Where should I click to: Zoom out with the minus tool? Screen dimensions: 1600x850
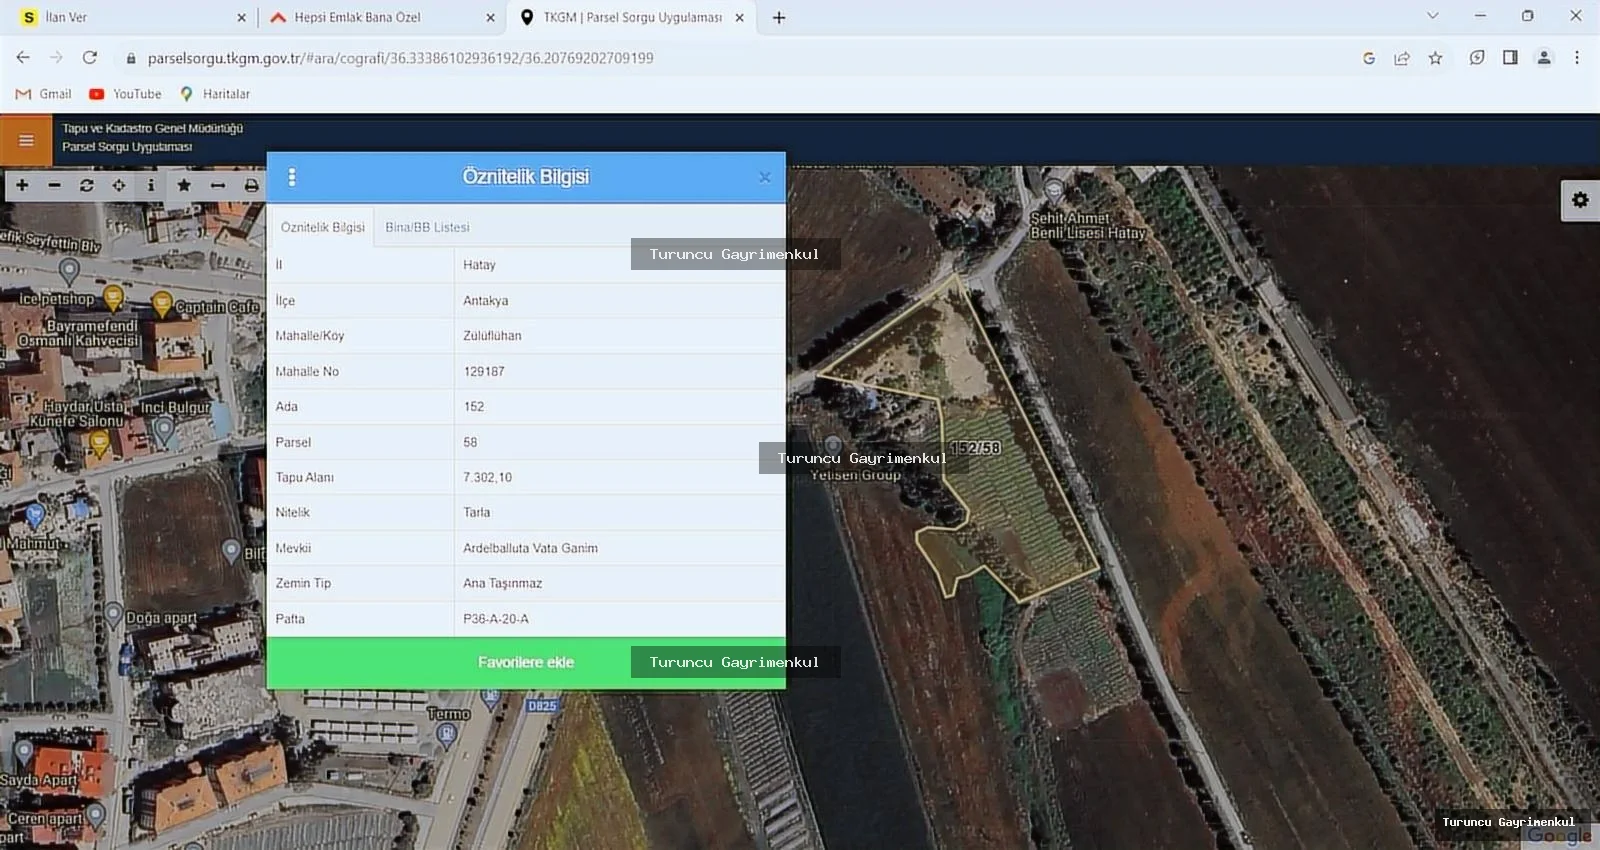click(54, 185)
